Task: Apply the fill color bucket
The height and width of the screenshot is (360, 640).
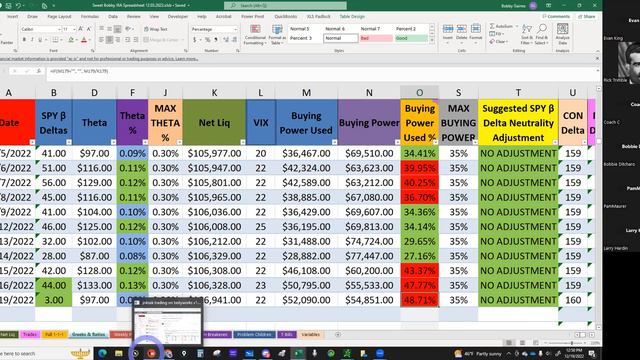Action: 71,40
